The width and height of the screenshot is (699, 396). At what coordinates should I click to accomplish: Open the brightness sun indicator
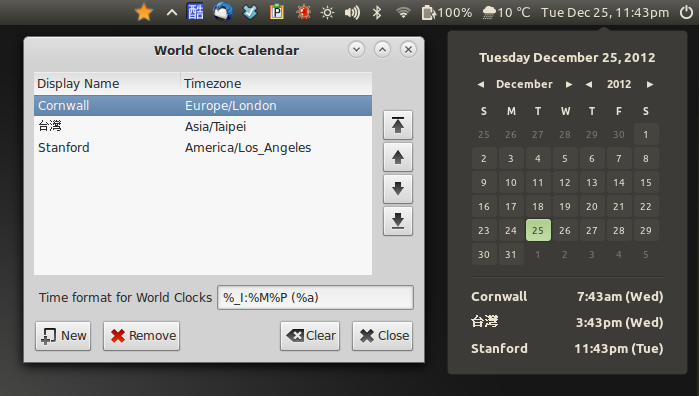[x=327, y=12]
